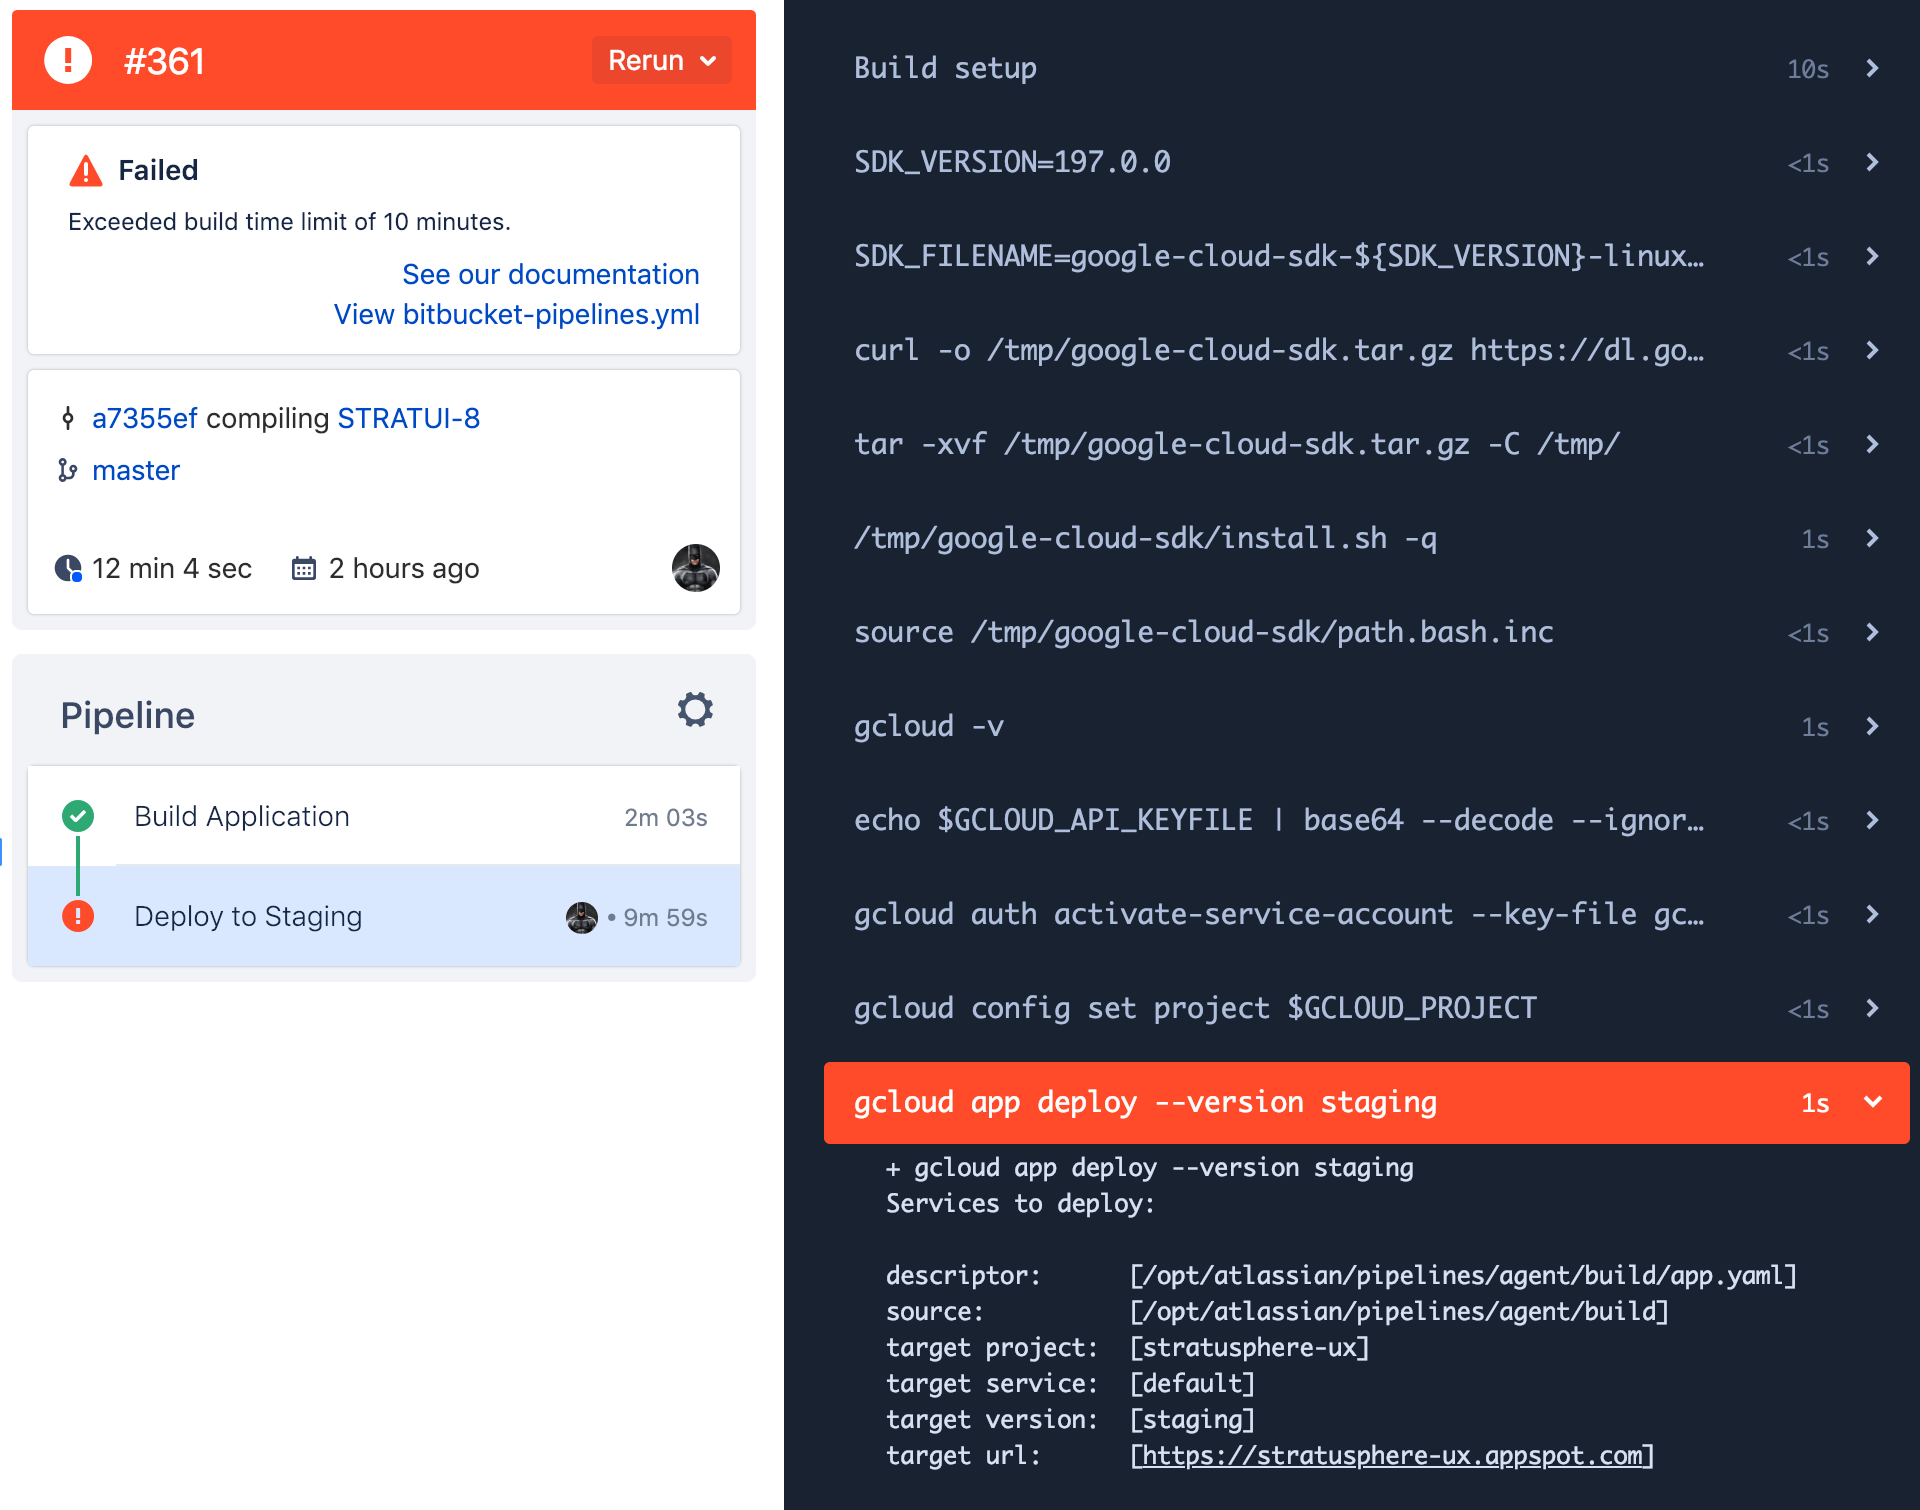
Task: Click the clock duration icon beside 12 min 4 sec
Action: click(x=68, y=568)
